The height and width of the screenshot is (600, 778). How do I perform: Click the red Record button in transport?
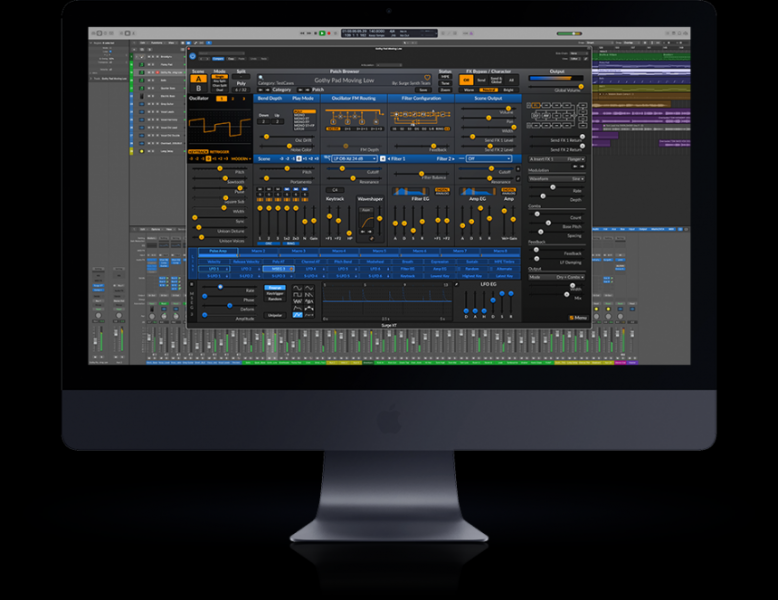330,33
